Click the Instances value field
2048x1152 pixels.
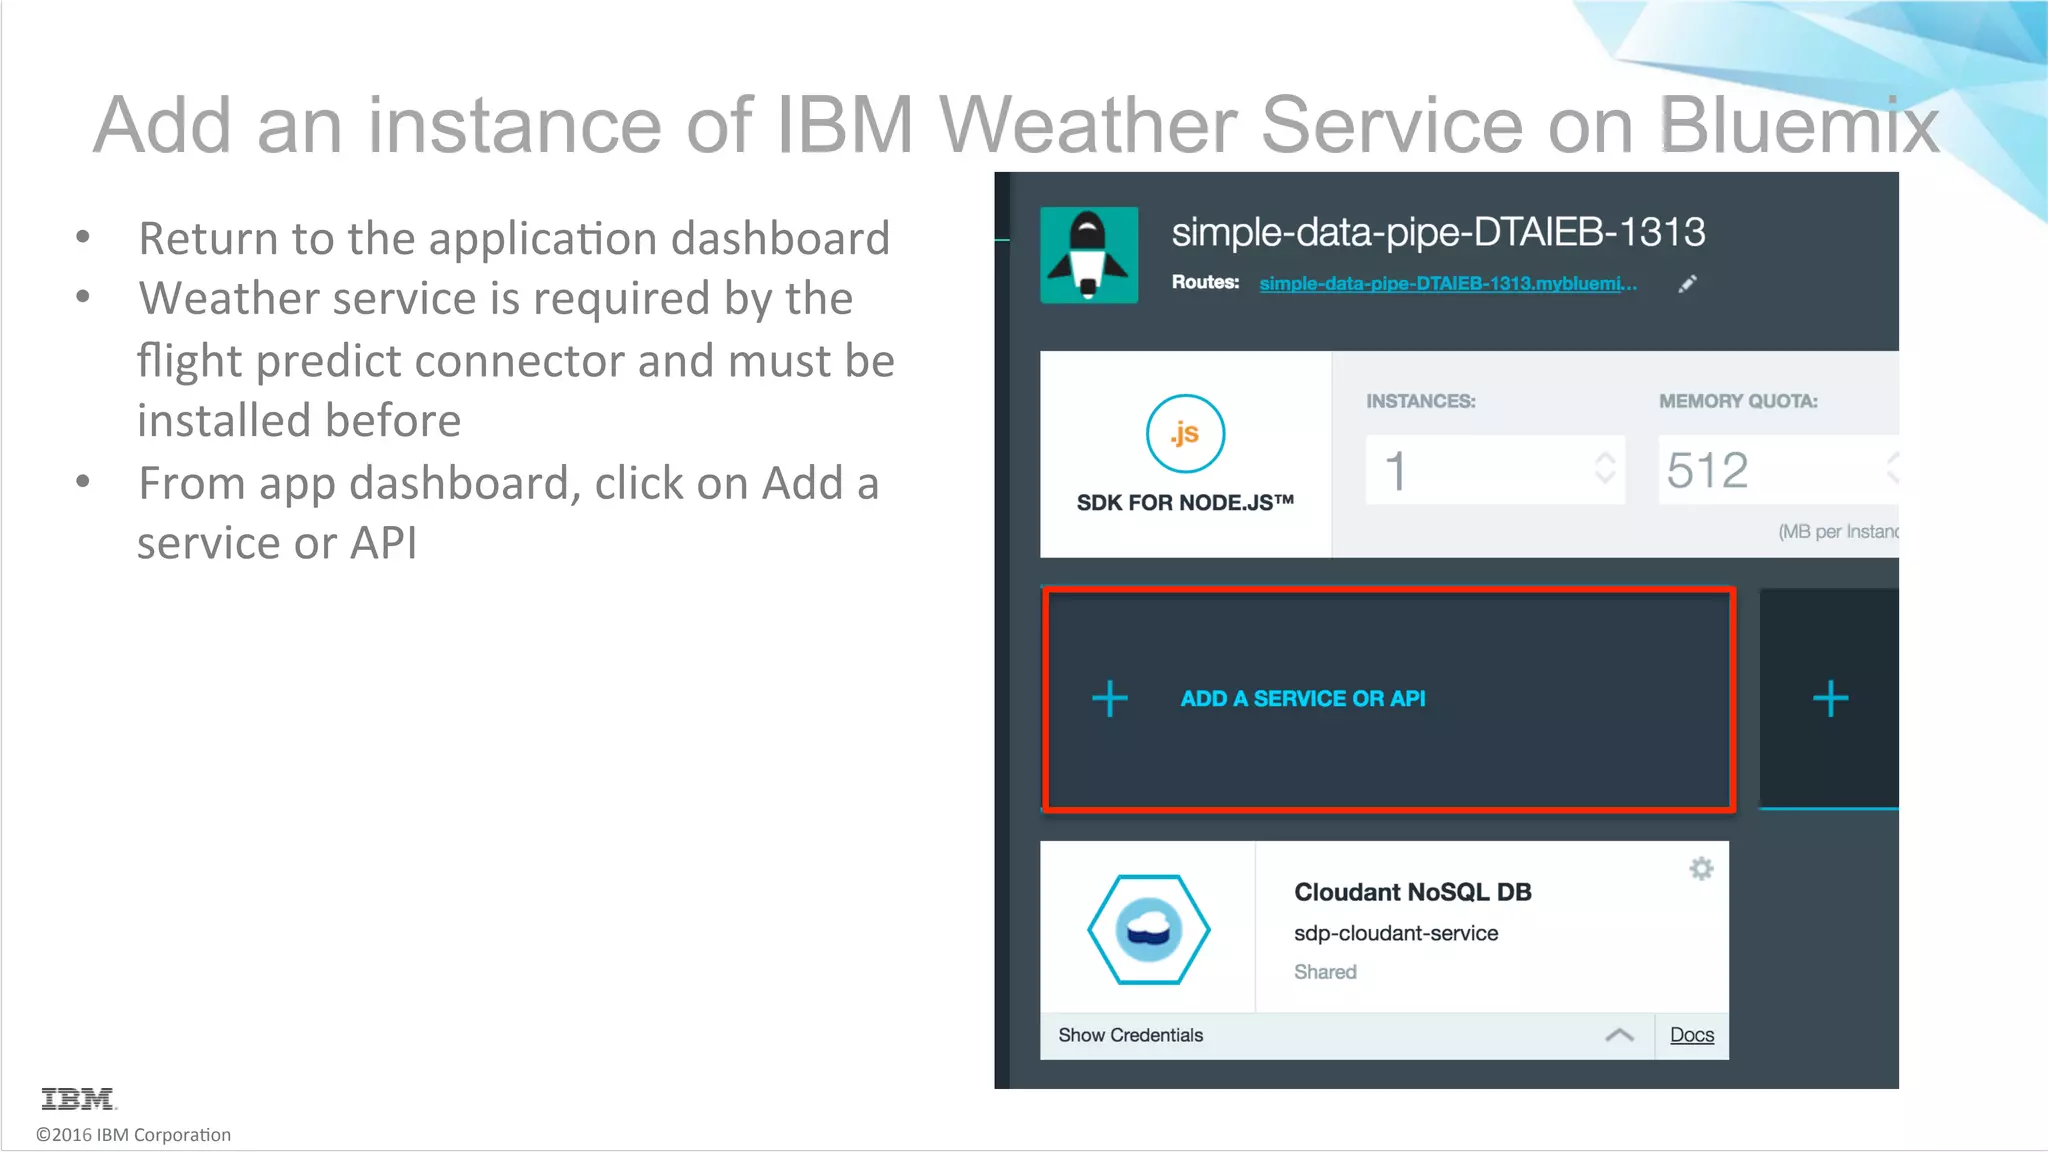tap(1495, 470)
